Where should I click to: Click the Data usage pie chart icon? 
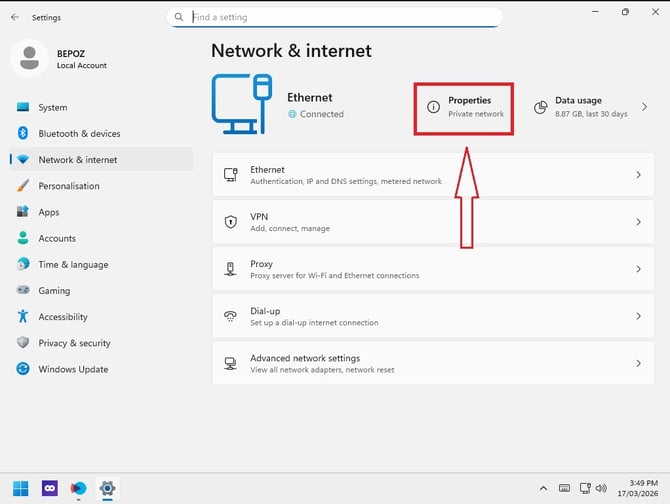541,107
